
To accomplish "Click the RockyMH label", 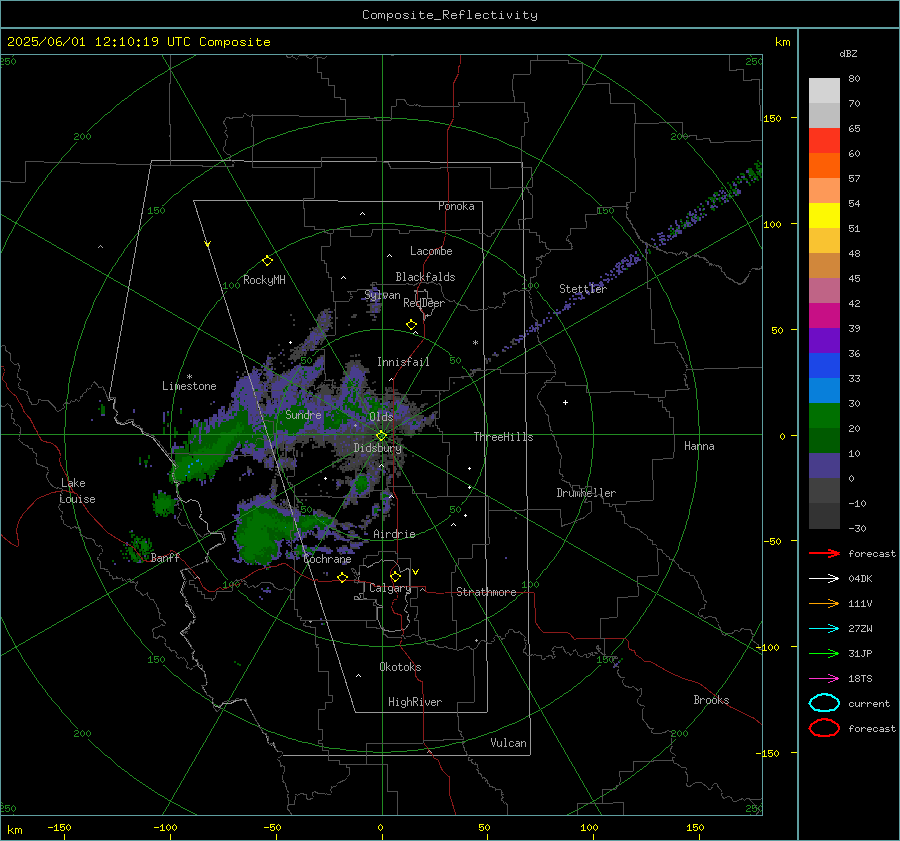I will (264, 280).
